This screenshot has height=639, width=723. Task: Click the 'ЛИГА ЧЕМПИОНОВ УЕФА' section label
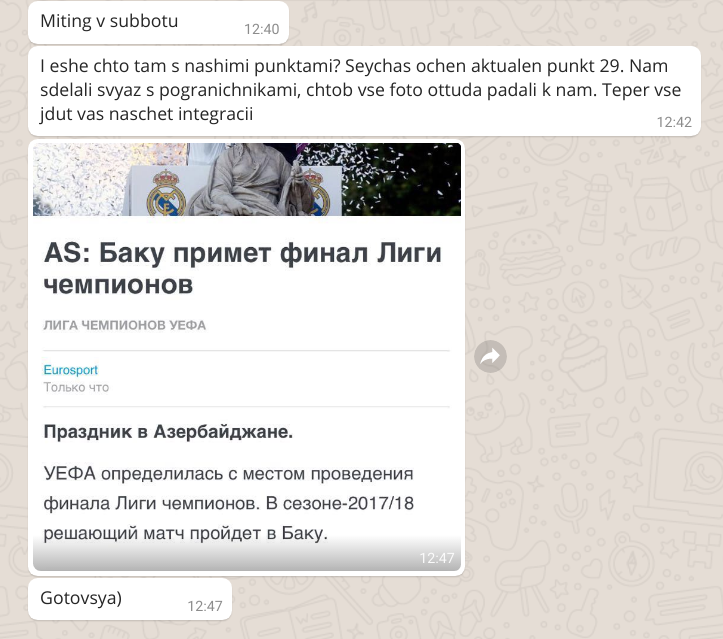(x=124, y=325)
